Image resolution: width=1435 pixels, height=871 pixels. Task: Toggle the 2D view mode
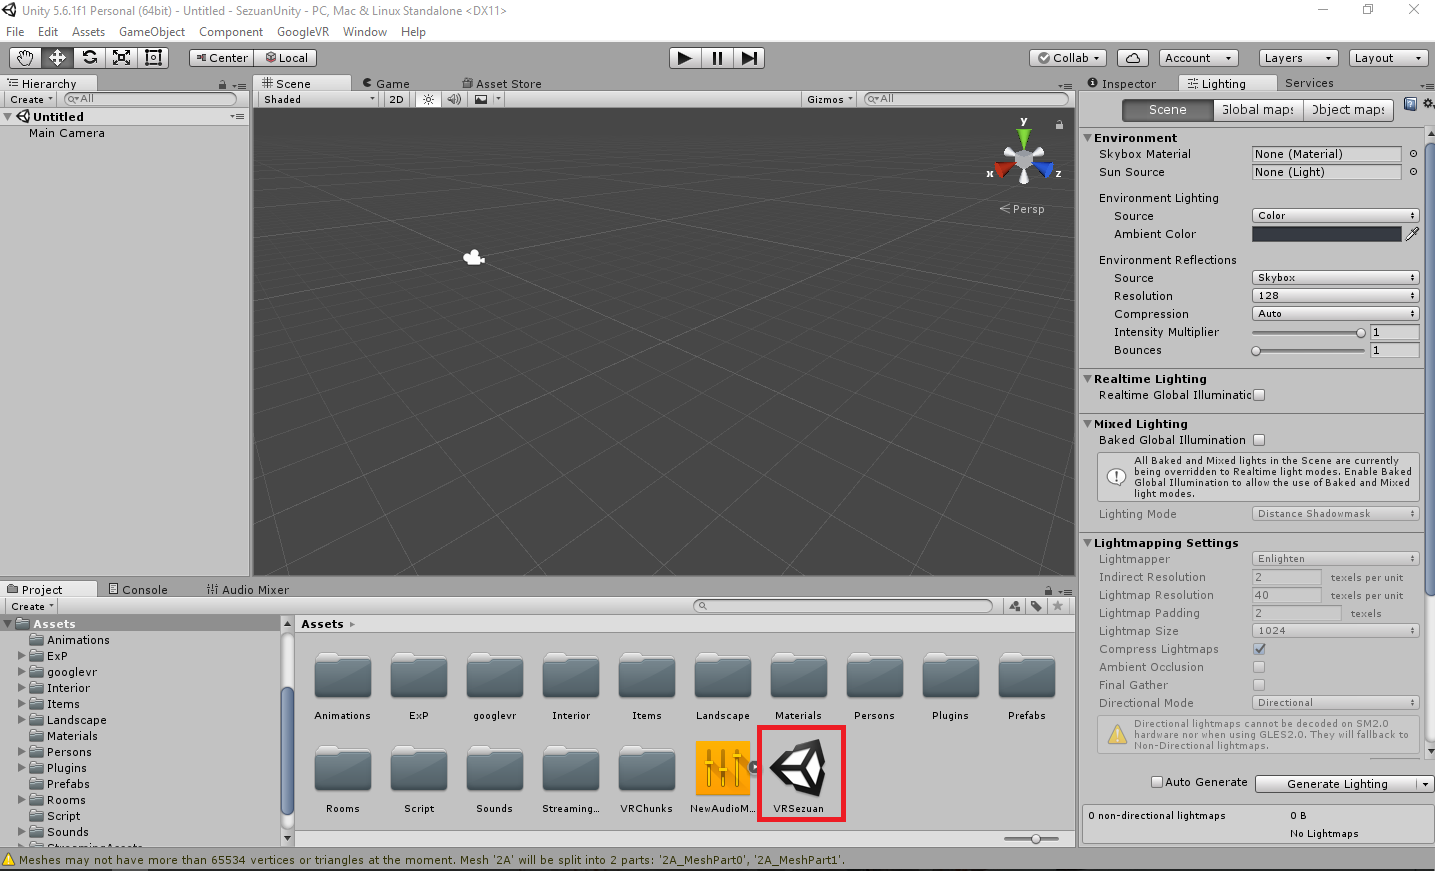point(397,99)
